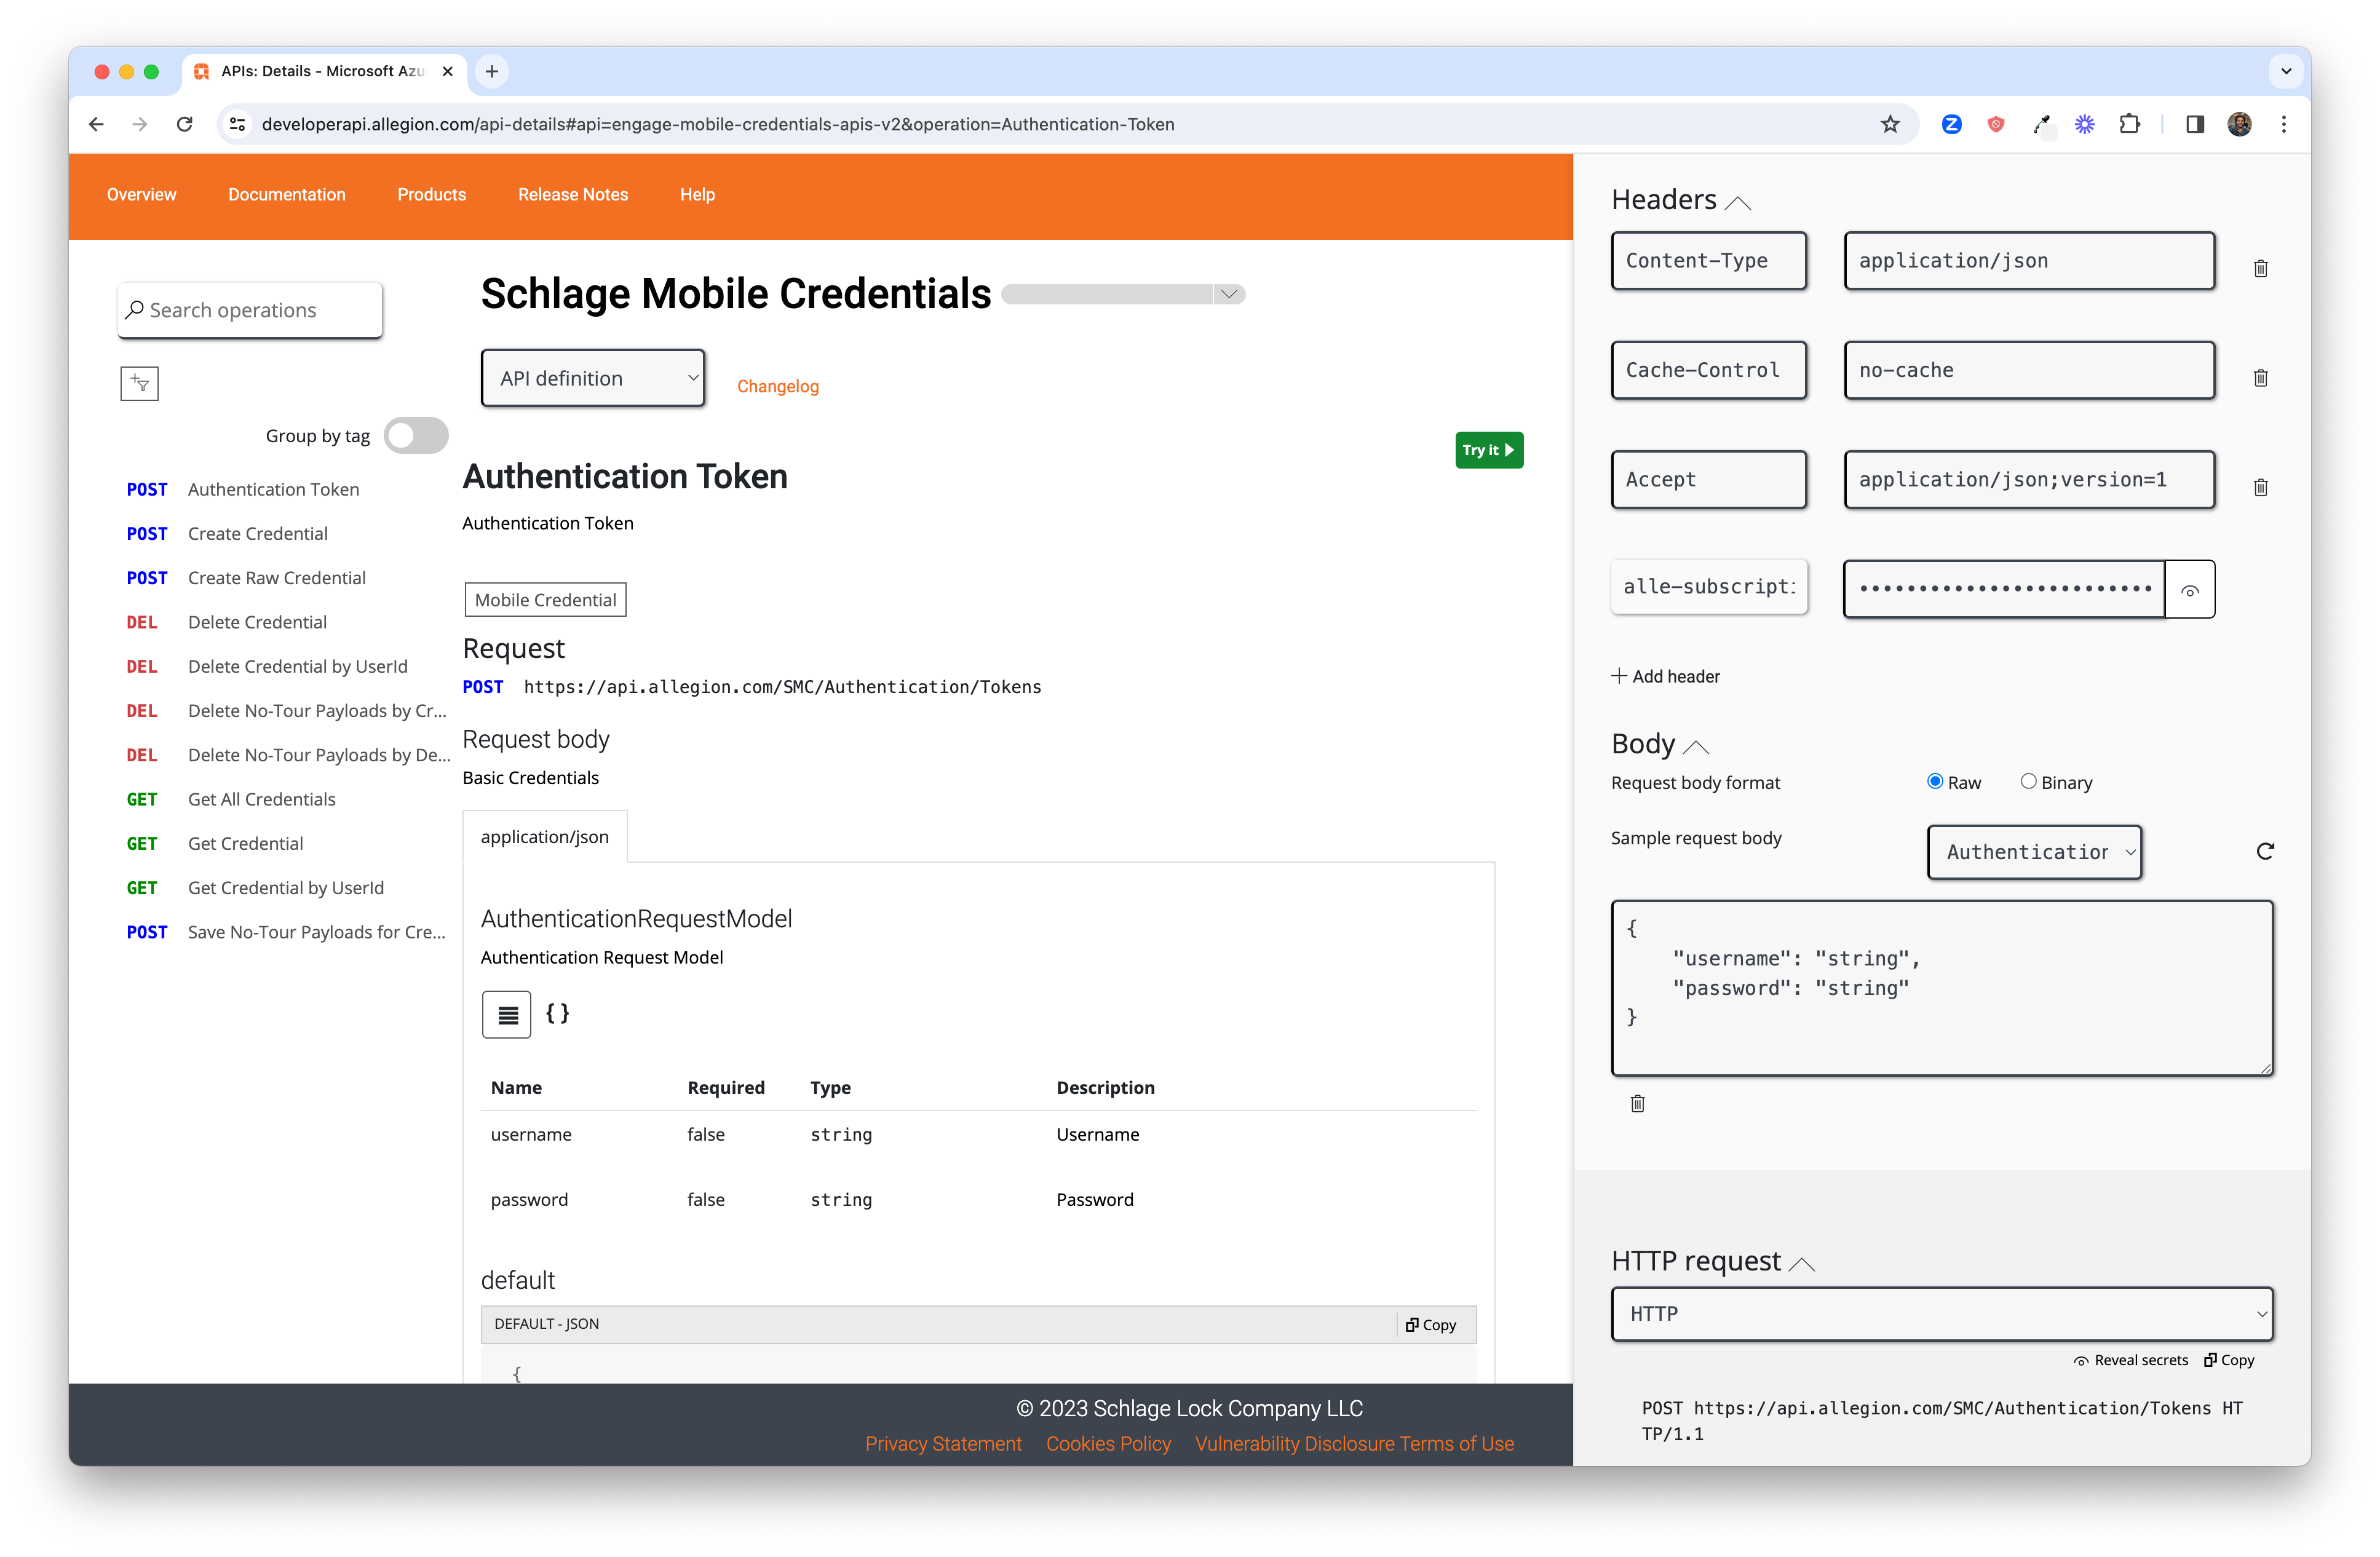Open the Overview nav item
This screenshot has height=1557, width=2380.
coord(141,194)
